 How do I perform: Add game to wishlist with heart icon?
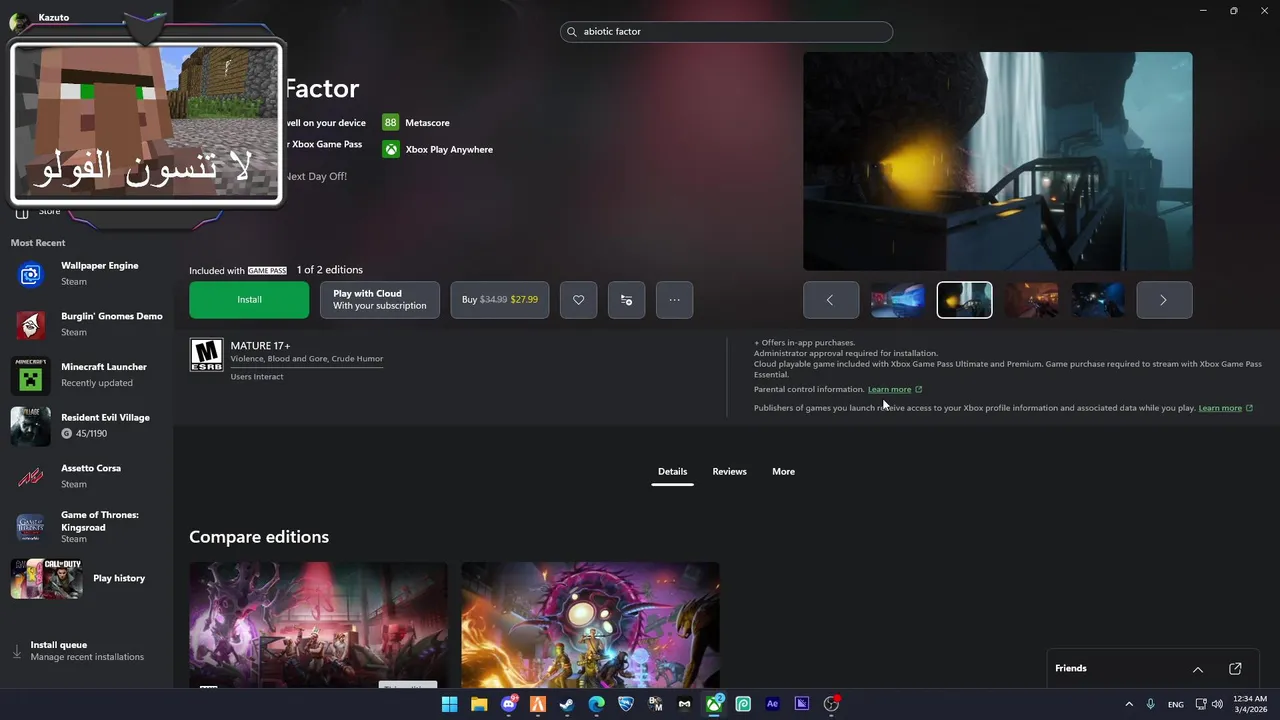(x=578, y=300)
